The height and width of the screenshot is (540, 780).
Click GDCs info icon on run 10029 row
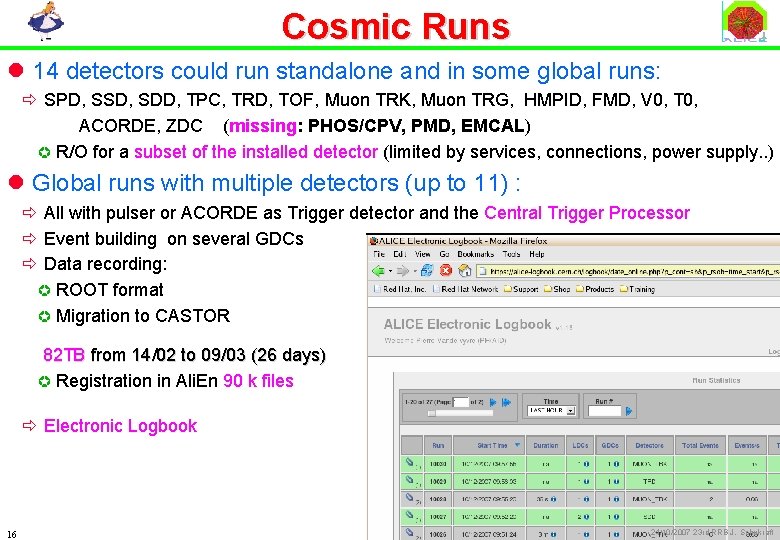(616, 481)
